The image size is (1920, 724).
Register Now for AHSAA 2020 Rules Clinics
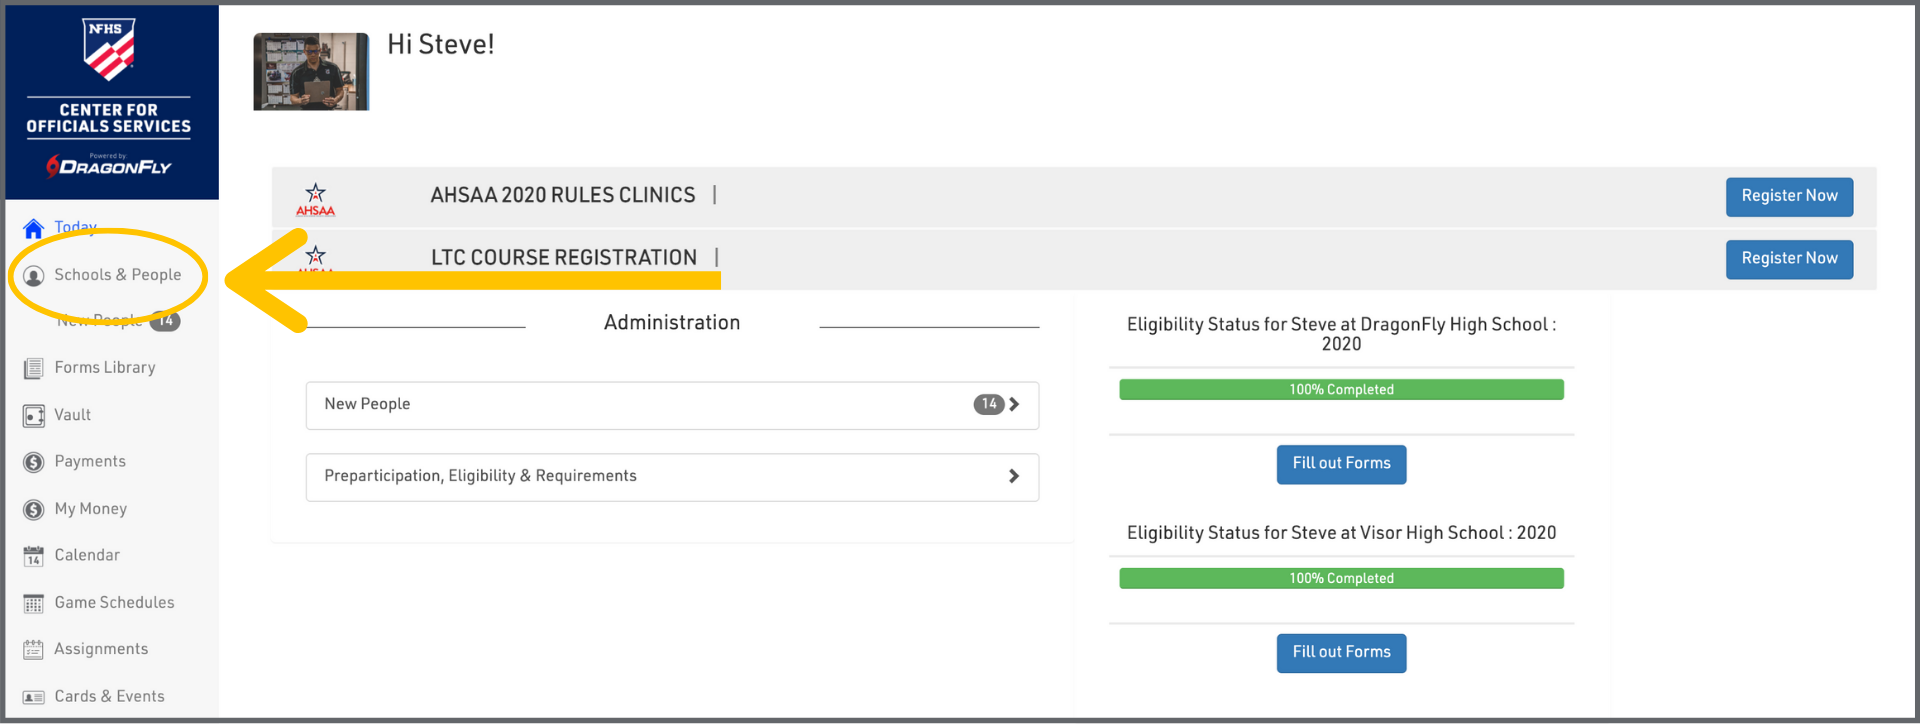tap(1789, 197)
